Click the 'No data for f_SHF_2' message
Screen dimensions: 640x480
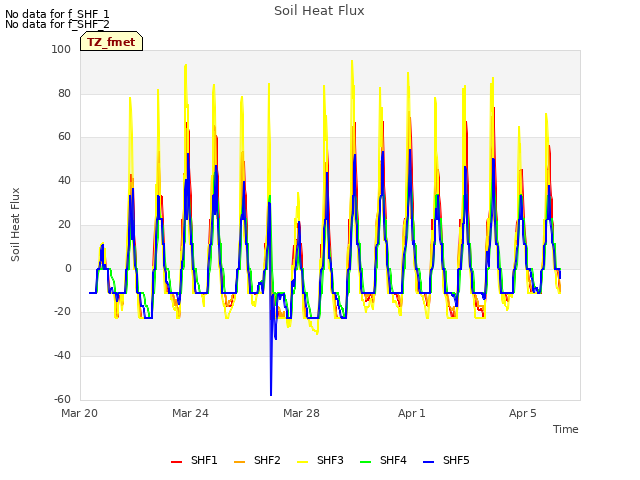pyautogui.click(x=57, y=24)
